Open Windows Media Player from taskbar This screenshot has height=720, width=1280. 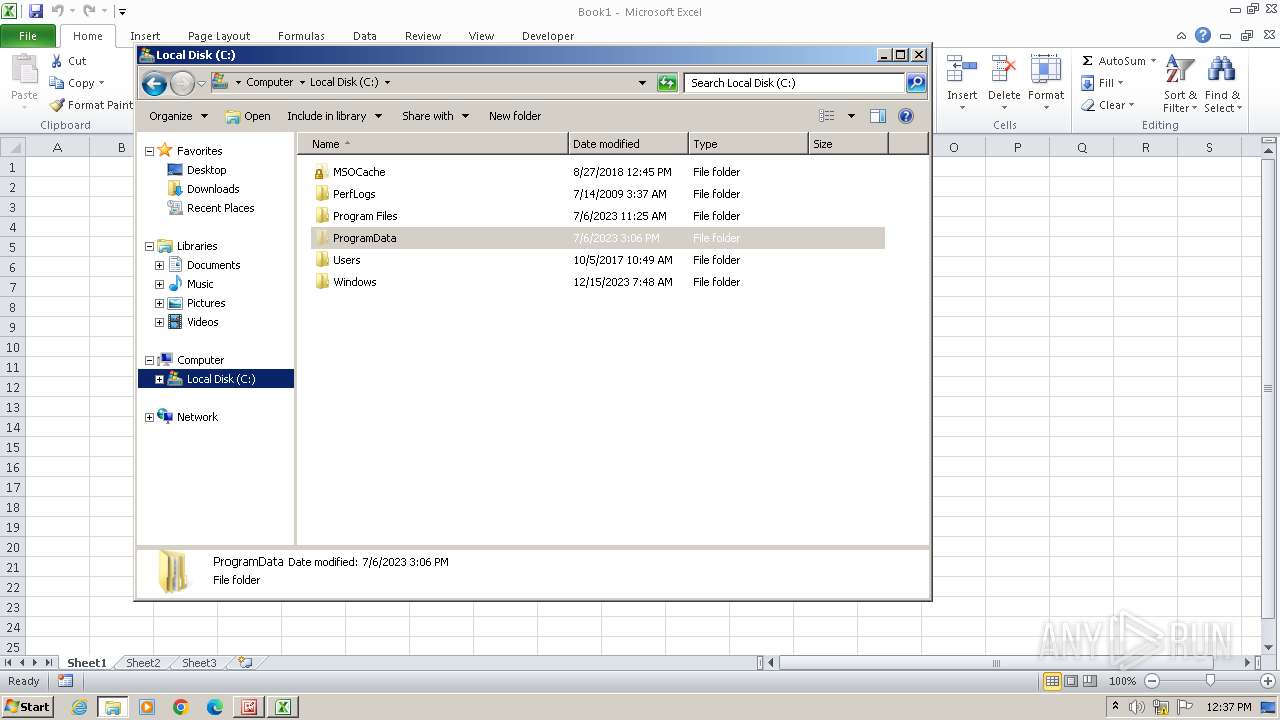click(147, 707)
